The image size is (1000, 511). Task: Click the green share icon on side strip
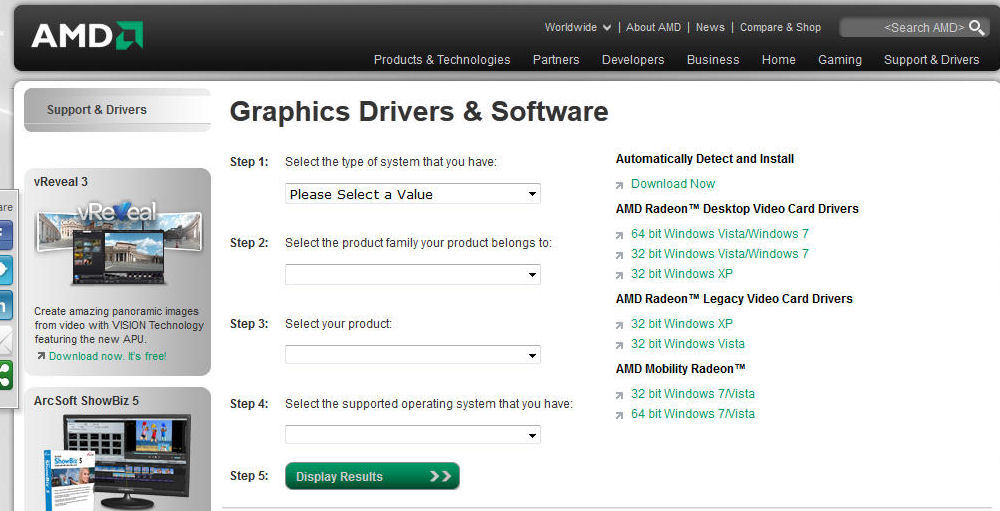tap(5, 375)
